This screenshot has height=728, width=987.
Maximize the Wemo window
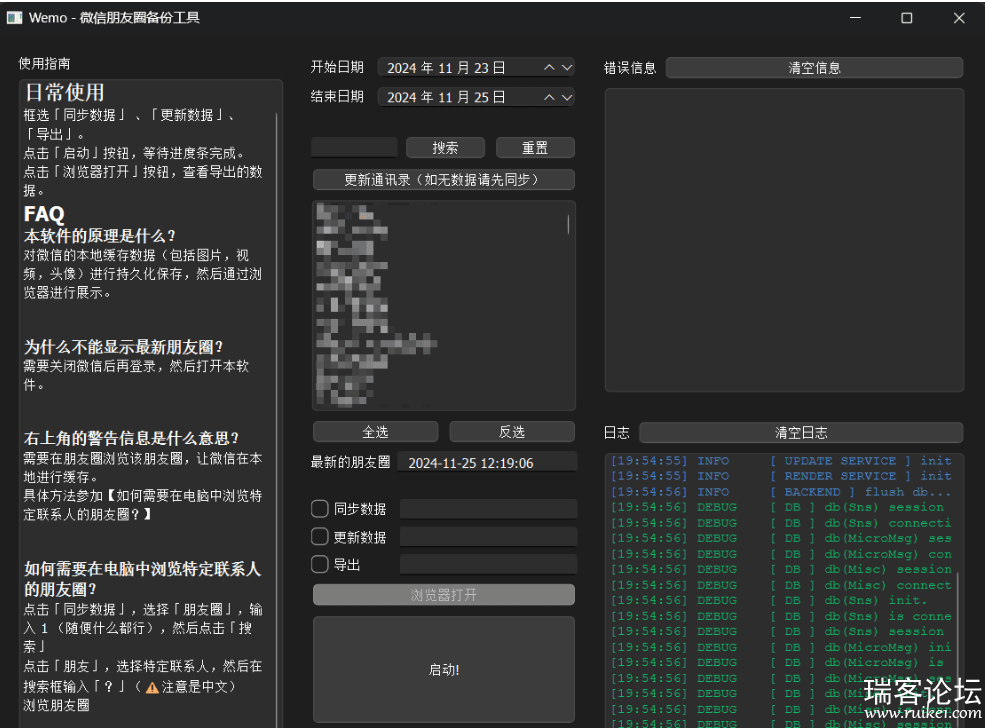pyautogui.click(x=906, y=18)
